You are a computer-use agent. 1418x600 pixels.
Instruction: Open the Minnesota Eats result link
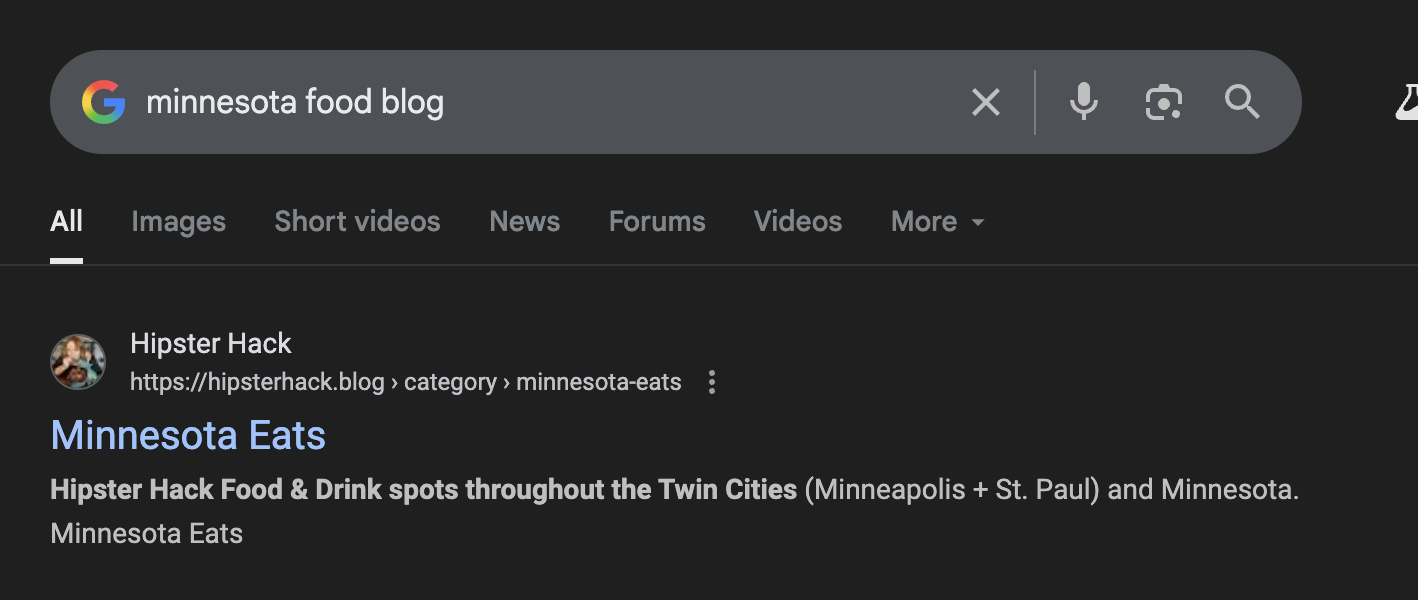(x=188, y=436)
